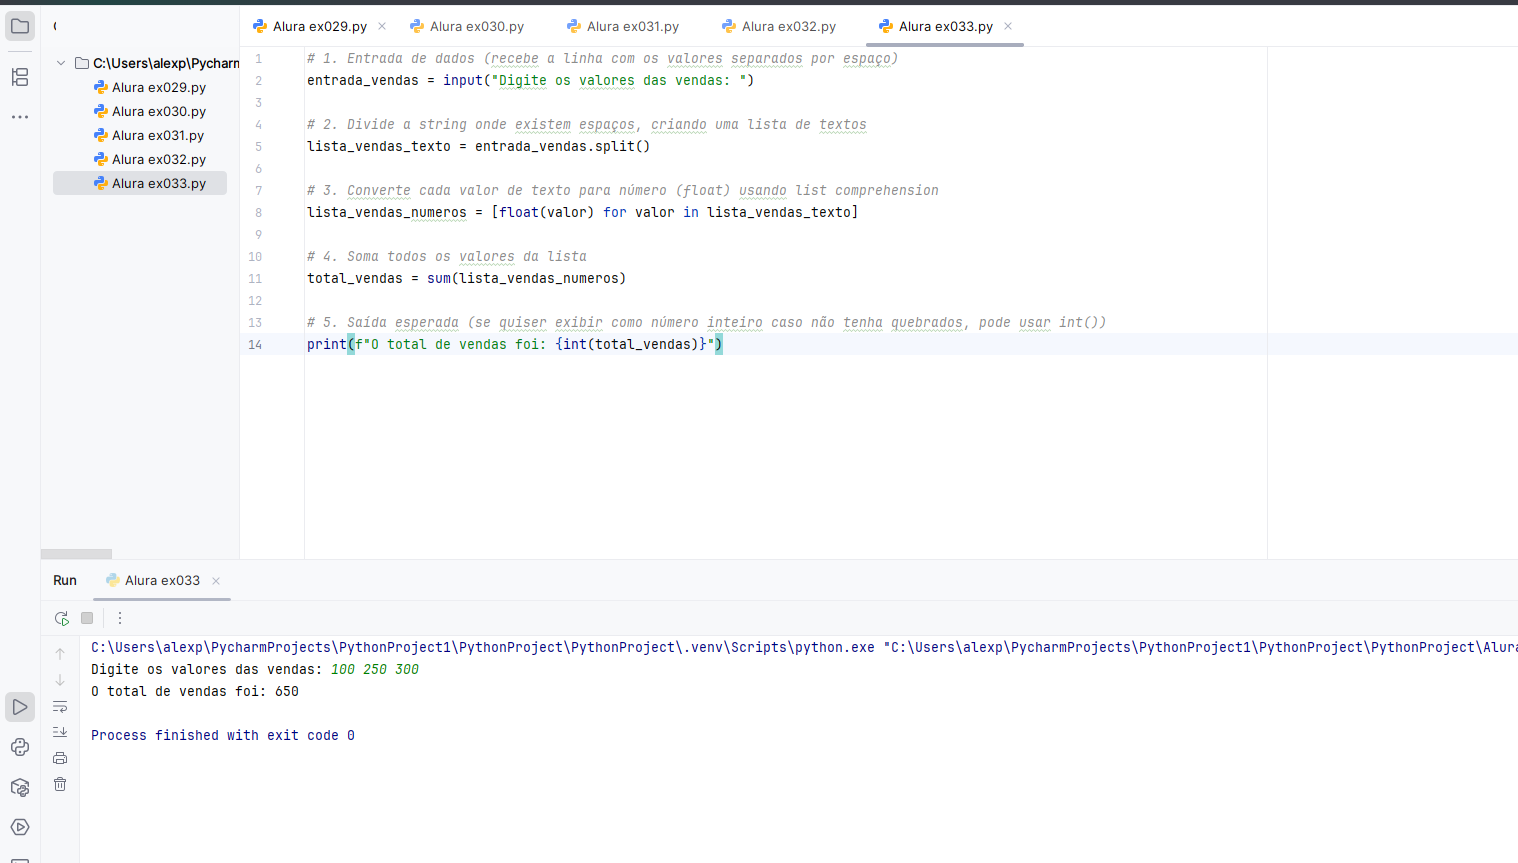
Task: Click gutter line number 5
Action: [258, 147]
